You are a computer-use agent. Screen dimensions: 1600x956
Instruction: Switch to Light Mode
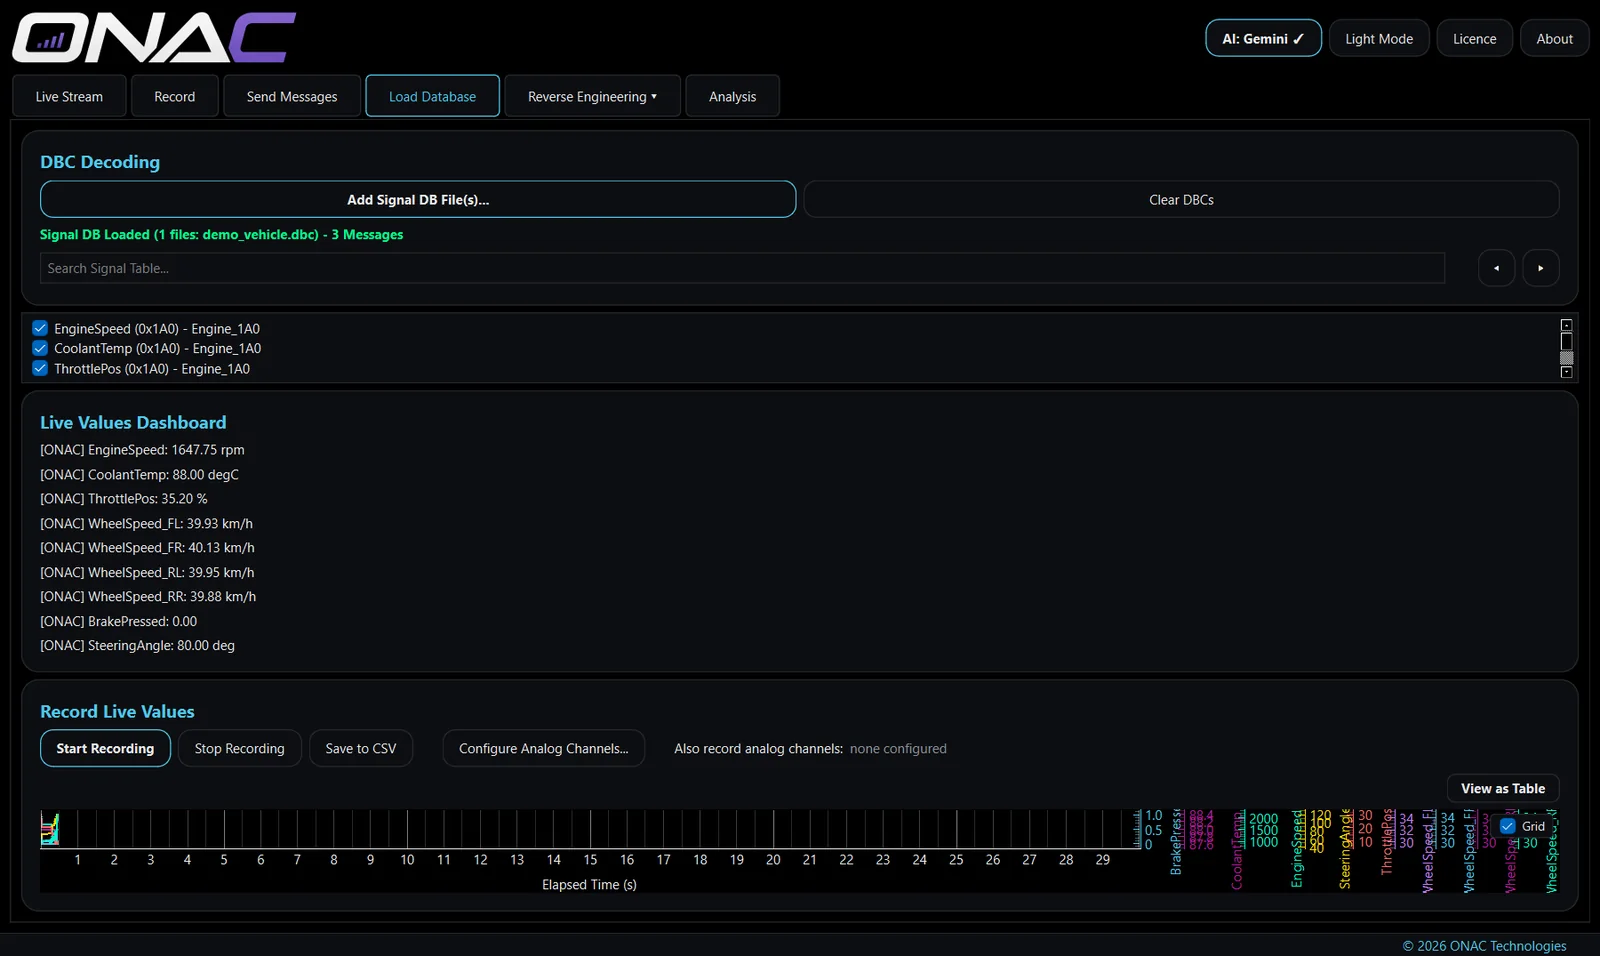click(1379, 38)
